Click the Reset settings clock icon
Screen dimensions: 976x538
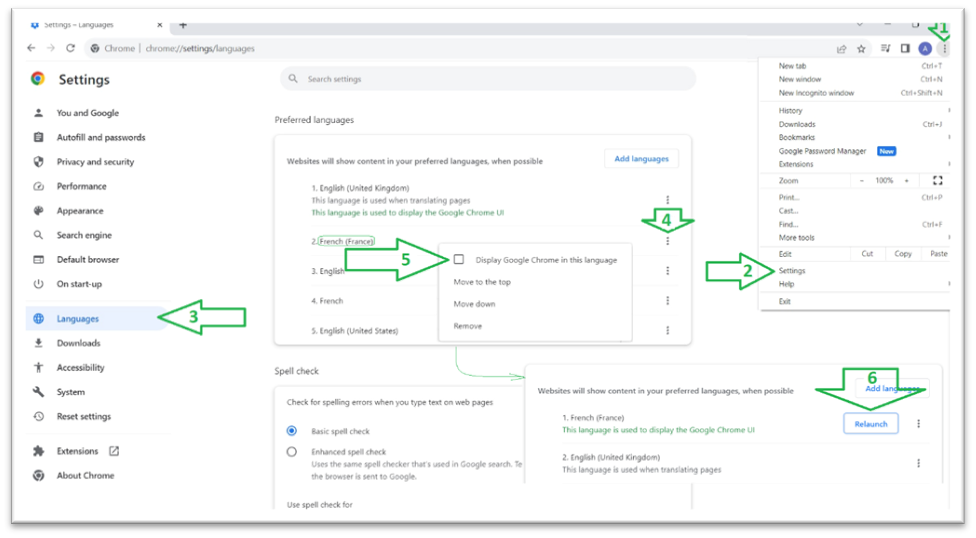39,416
